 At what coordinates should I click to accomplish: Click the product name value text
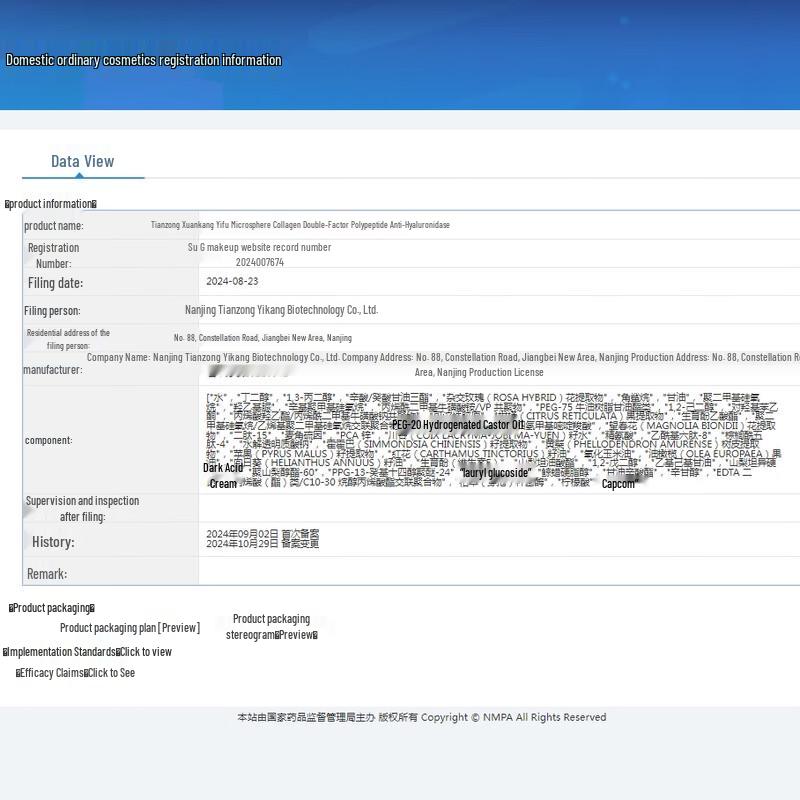[x=300, y=225]
